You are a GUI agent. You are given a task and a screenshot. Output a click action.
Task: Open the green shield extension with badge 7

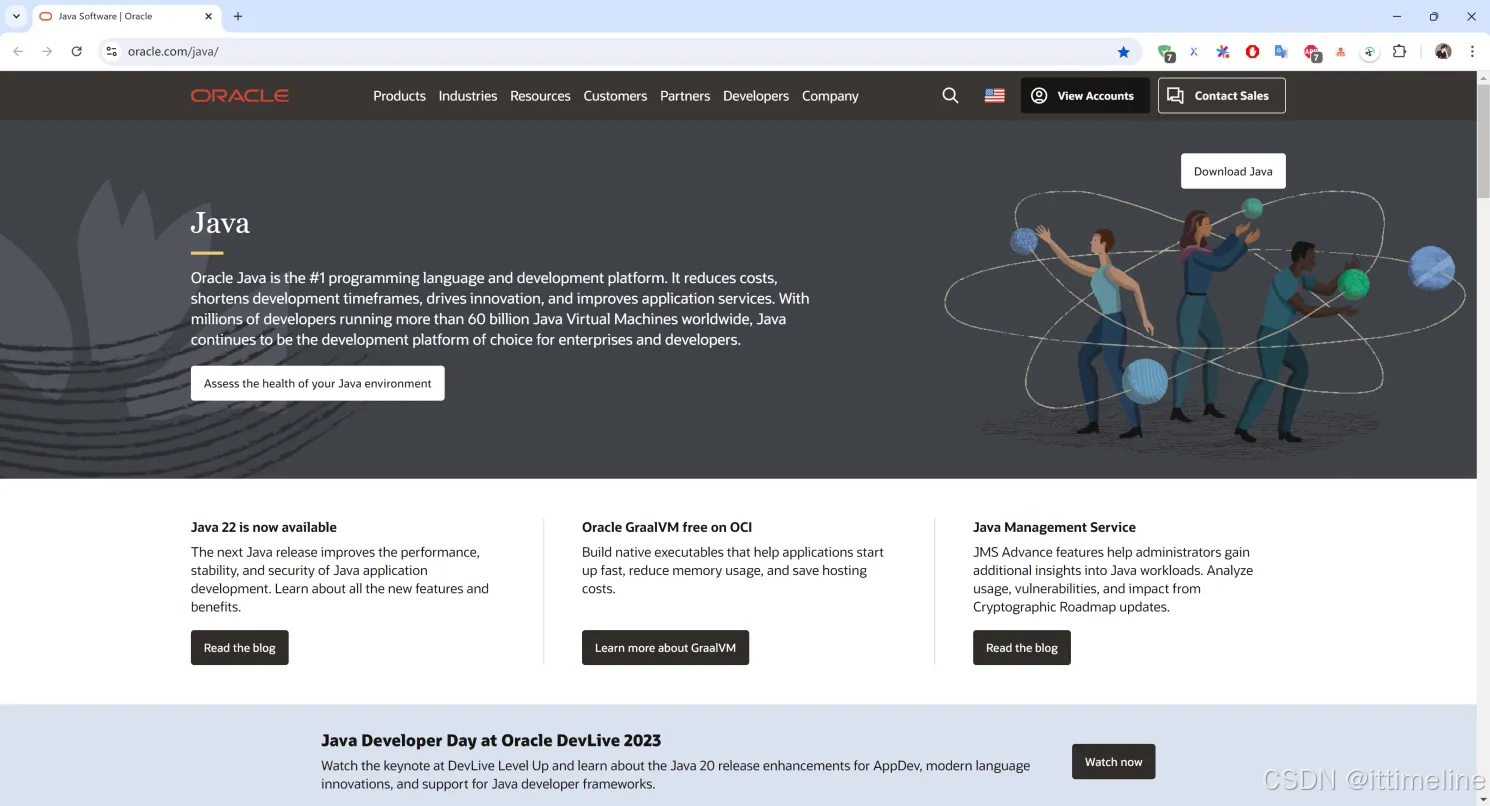pyautogui.click(x=1165, y=53)
